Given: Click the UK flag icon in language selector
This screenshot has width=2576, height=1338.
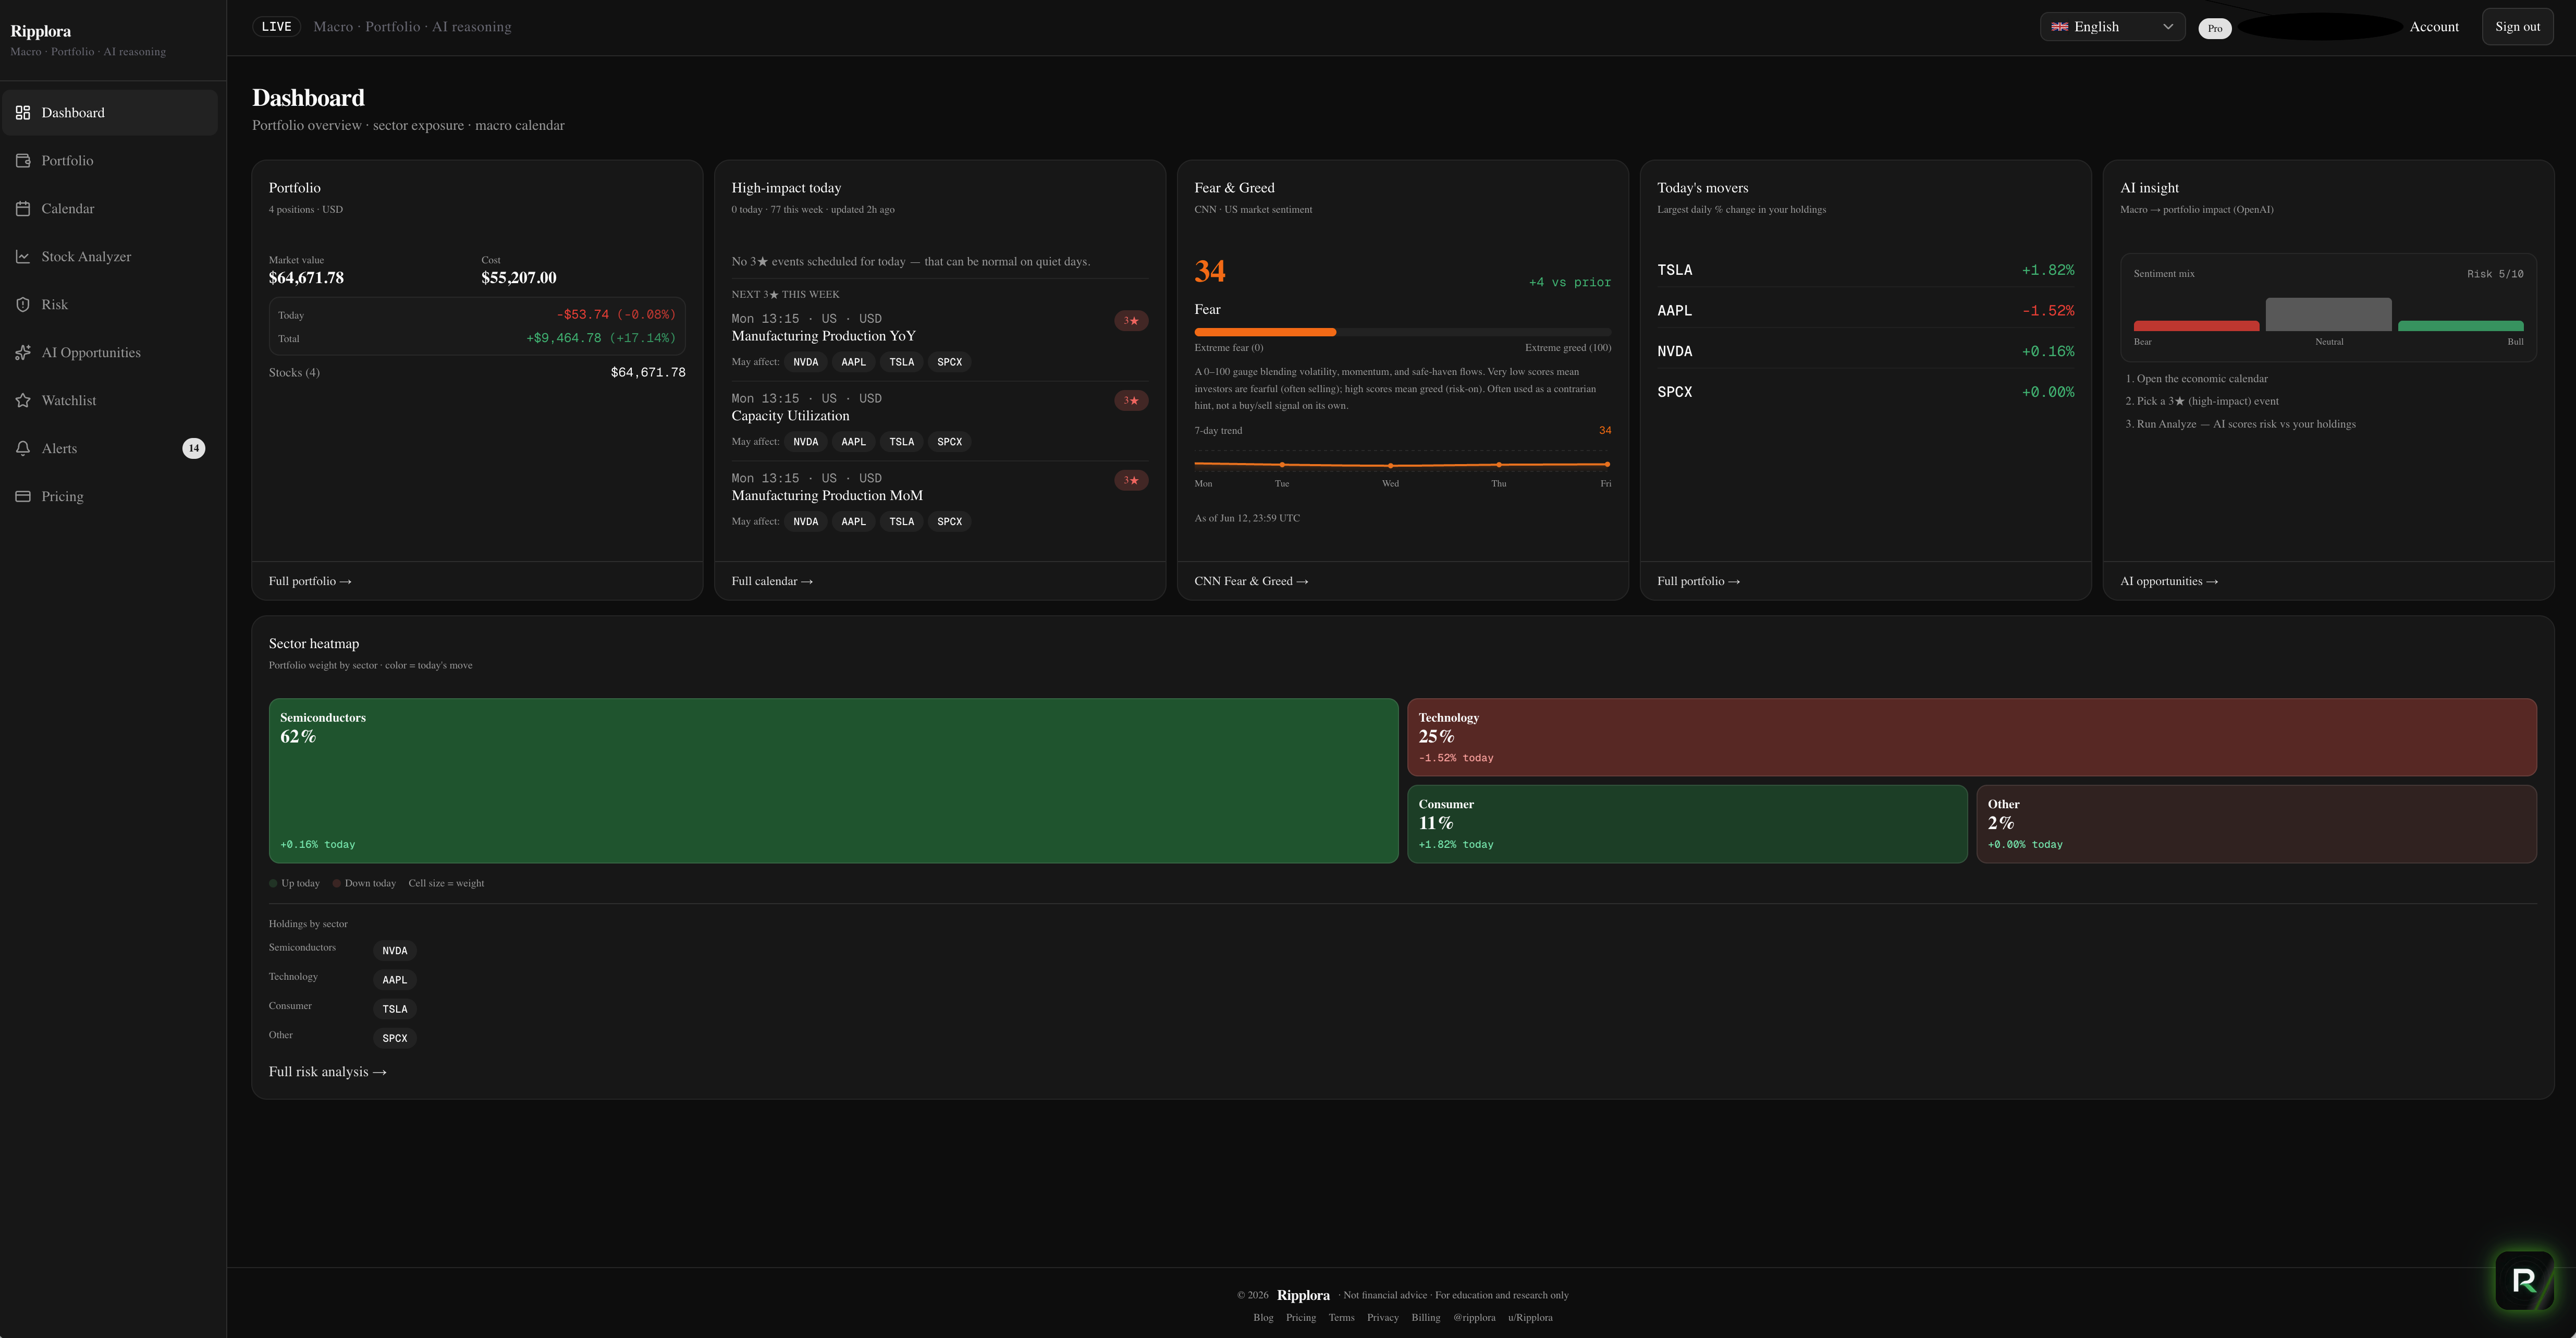Looking at the screenshot, I should tap(2060, 27).
